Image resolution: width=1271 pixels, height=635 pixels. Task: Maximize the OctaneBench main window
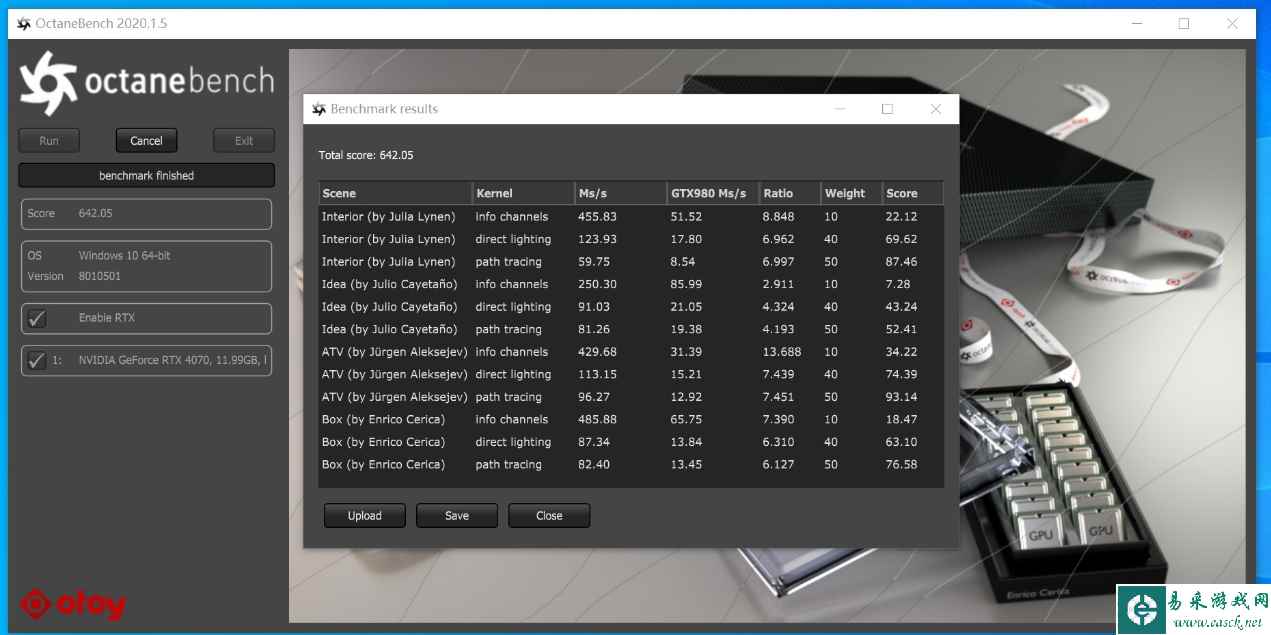click(1183, 23)
